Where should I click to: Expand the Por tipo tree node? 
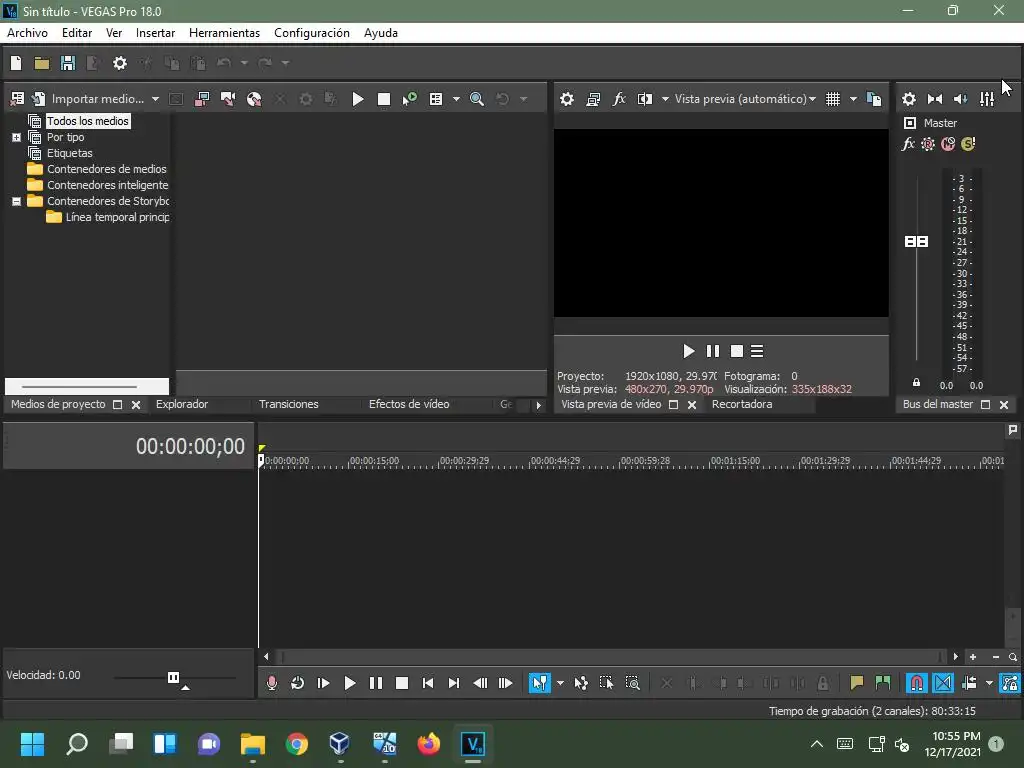coord(16,137)
